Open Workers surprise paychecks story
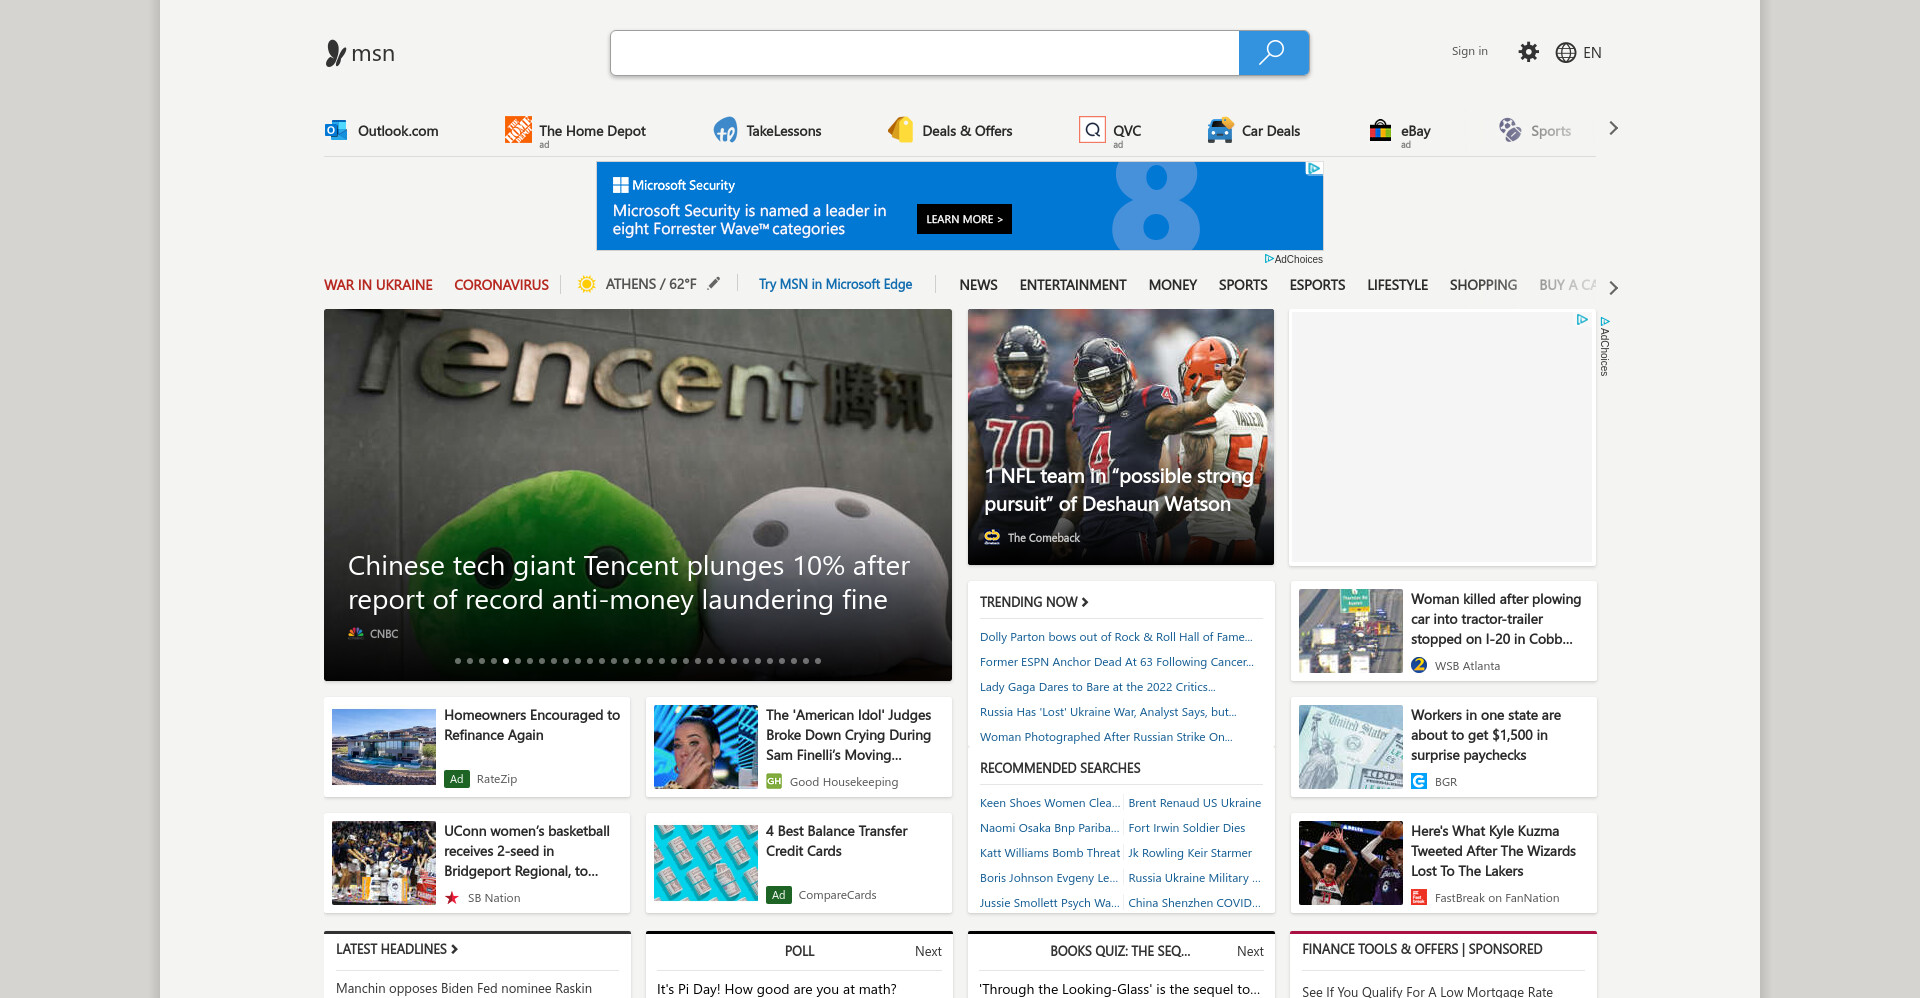The width and height of the screenshot is (1920, 998). (1444, 747)
